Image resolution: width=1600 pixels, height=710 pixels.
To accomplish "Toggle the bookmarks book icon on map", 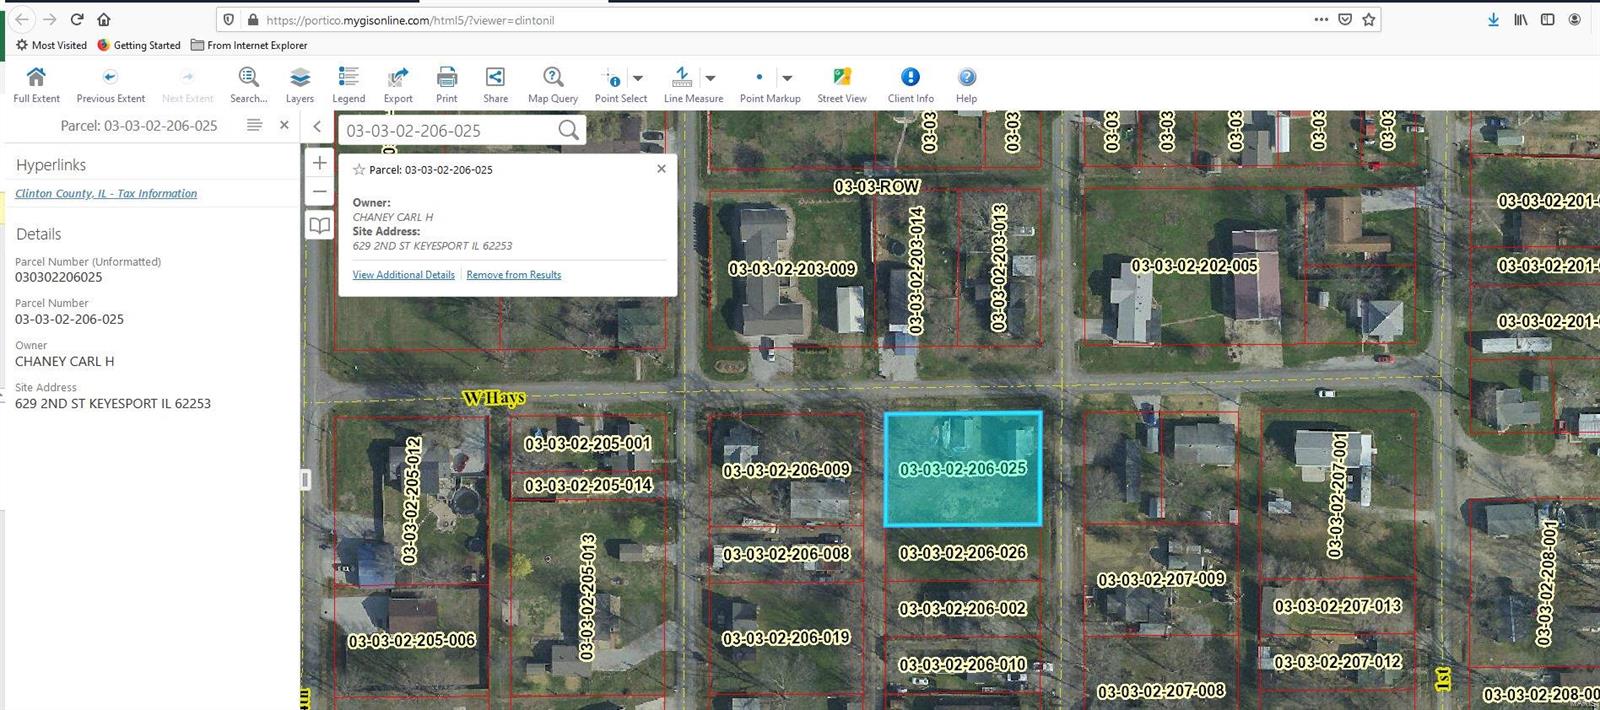I will 319,226.
